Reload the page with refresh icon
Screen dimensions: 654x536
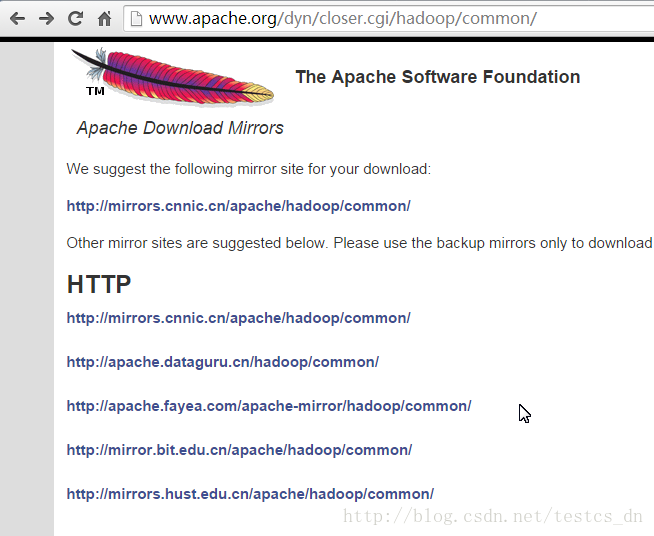75,18
